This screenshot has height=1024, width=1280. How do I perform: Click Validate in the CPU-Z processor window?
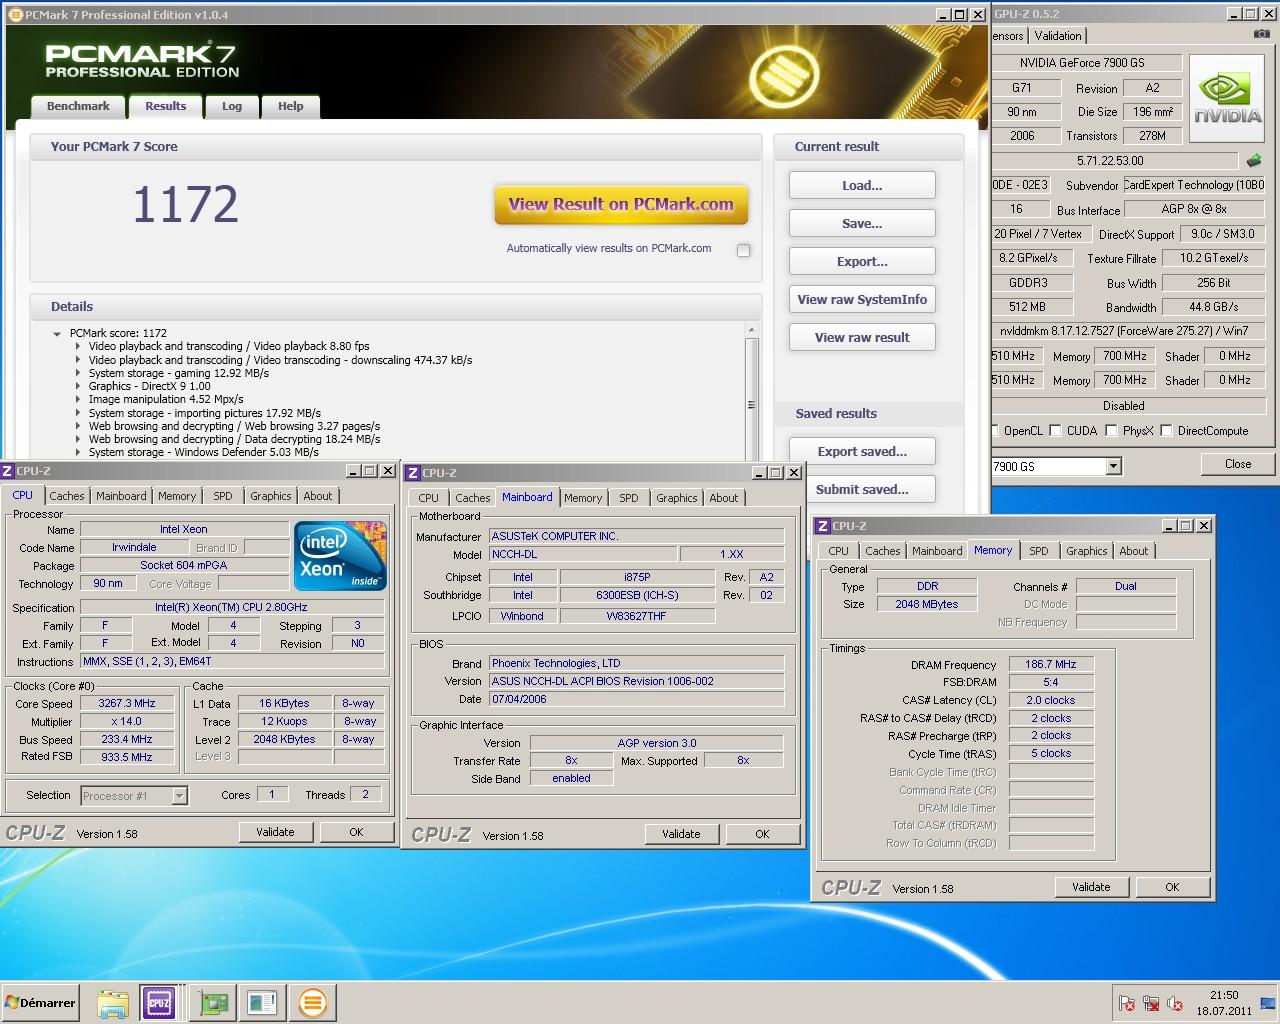coord(275,832)
